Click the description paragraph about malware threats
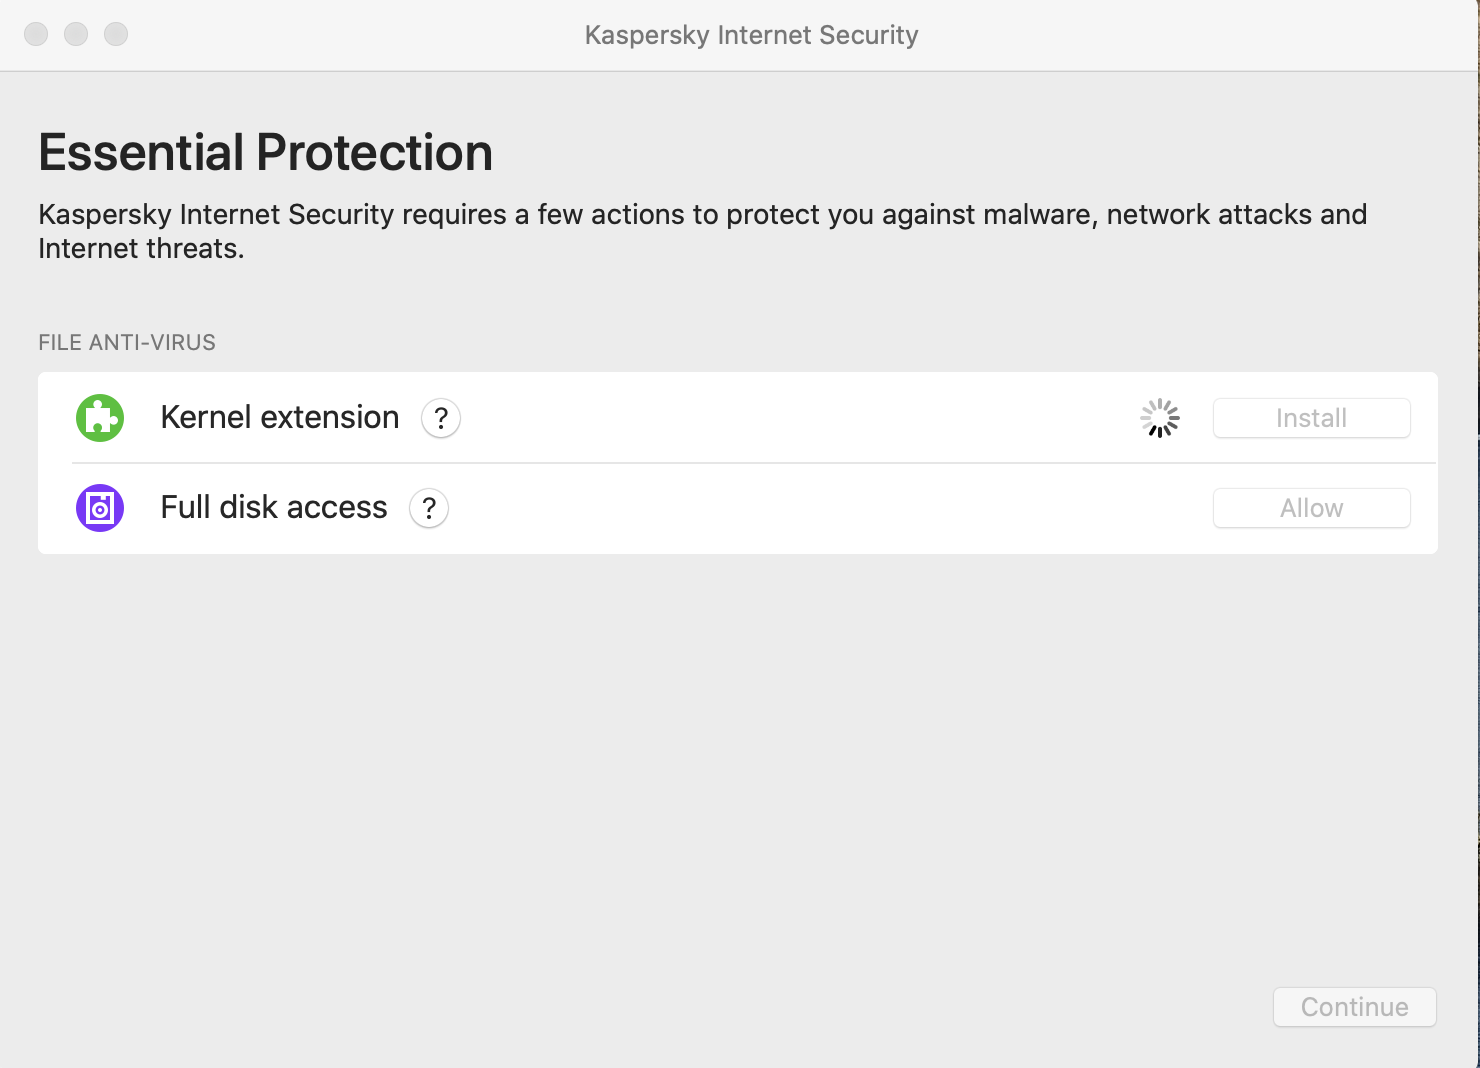Viewport: 1480px width, 1068px height. click(703, 231)
